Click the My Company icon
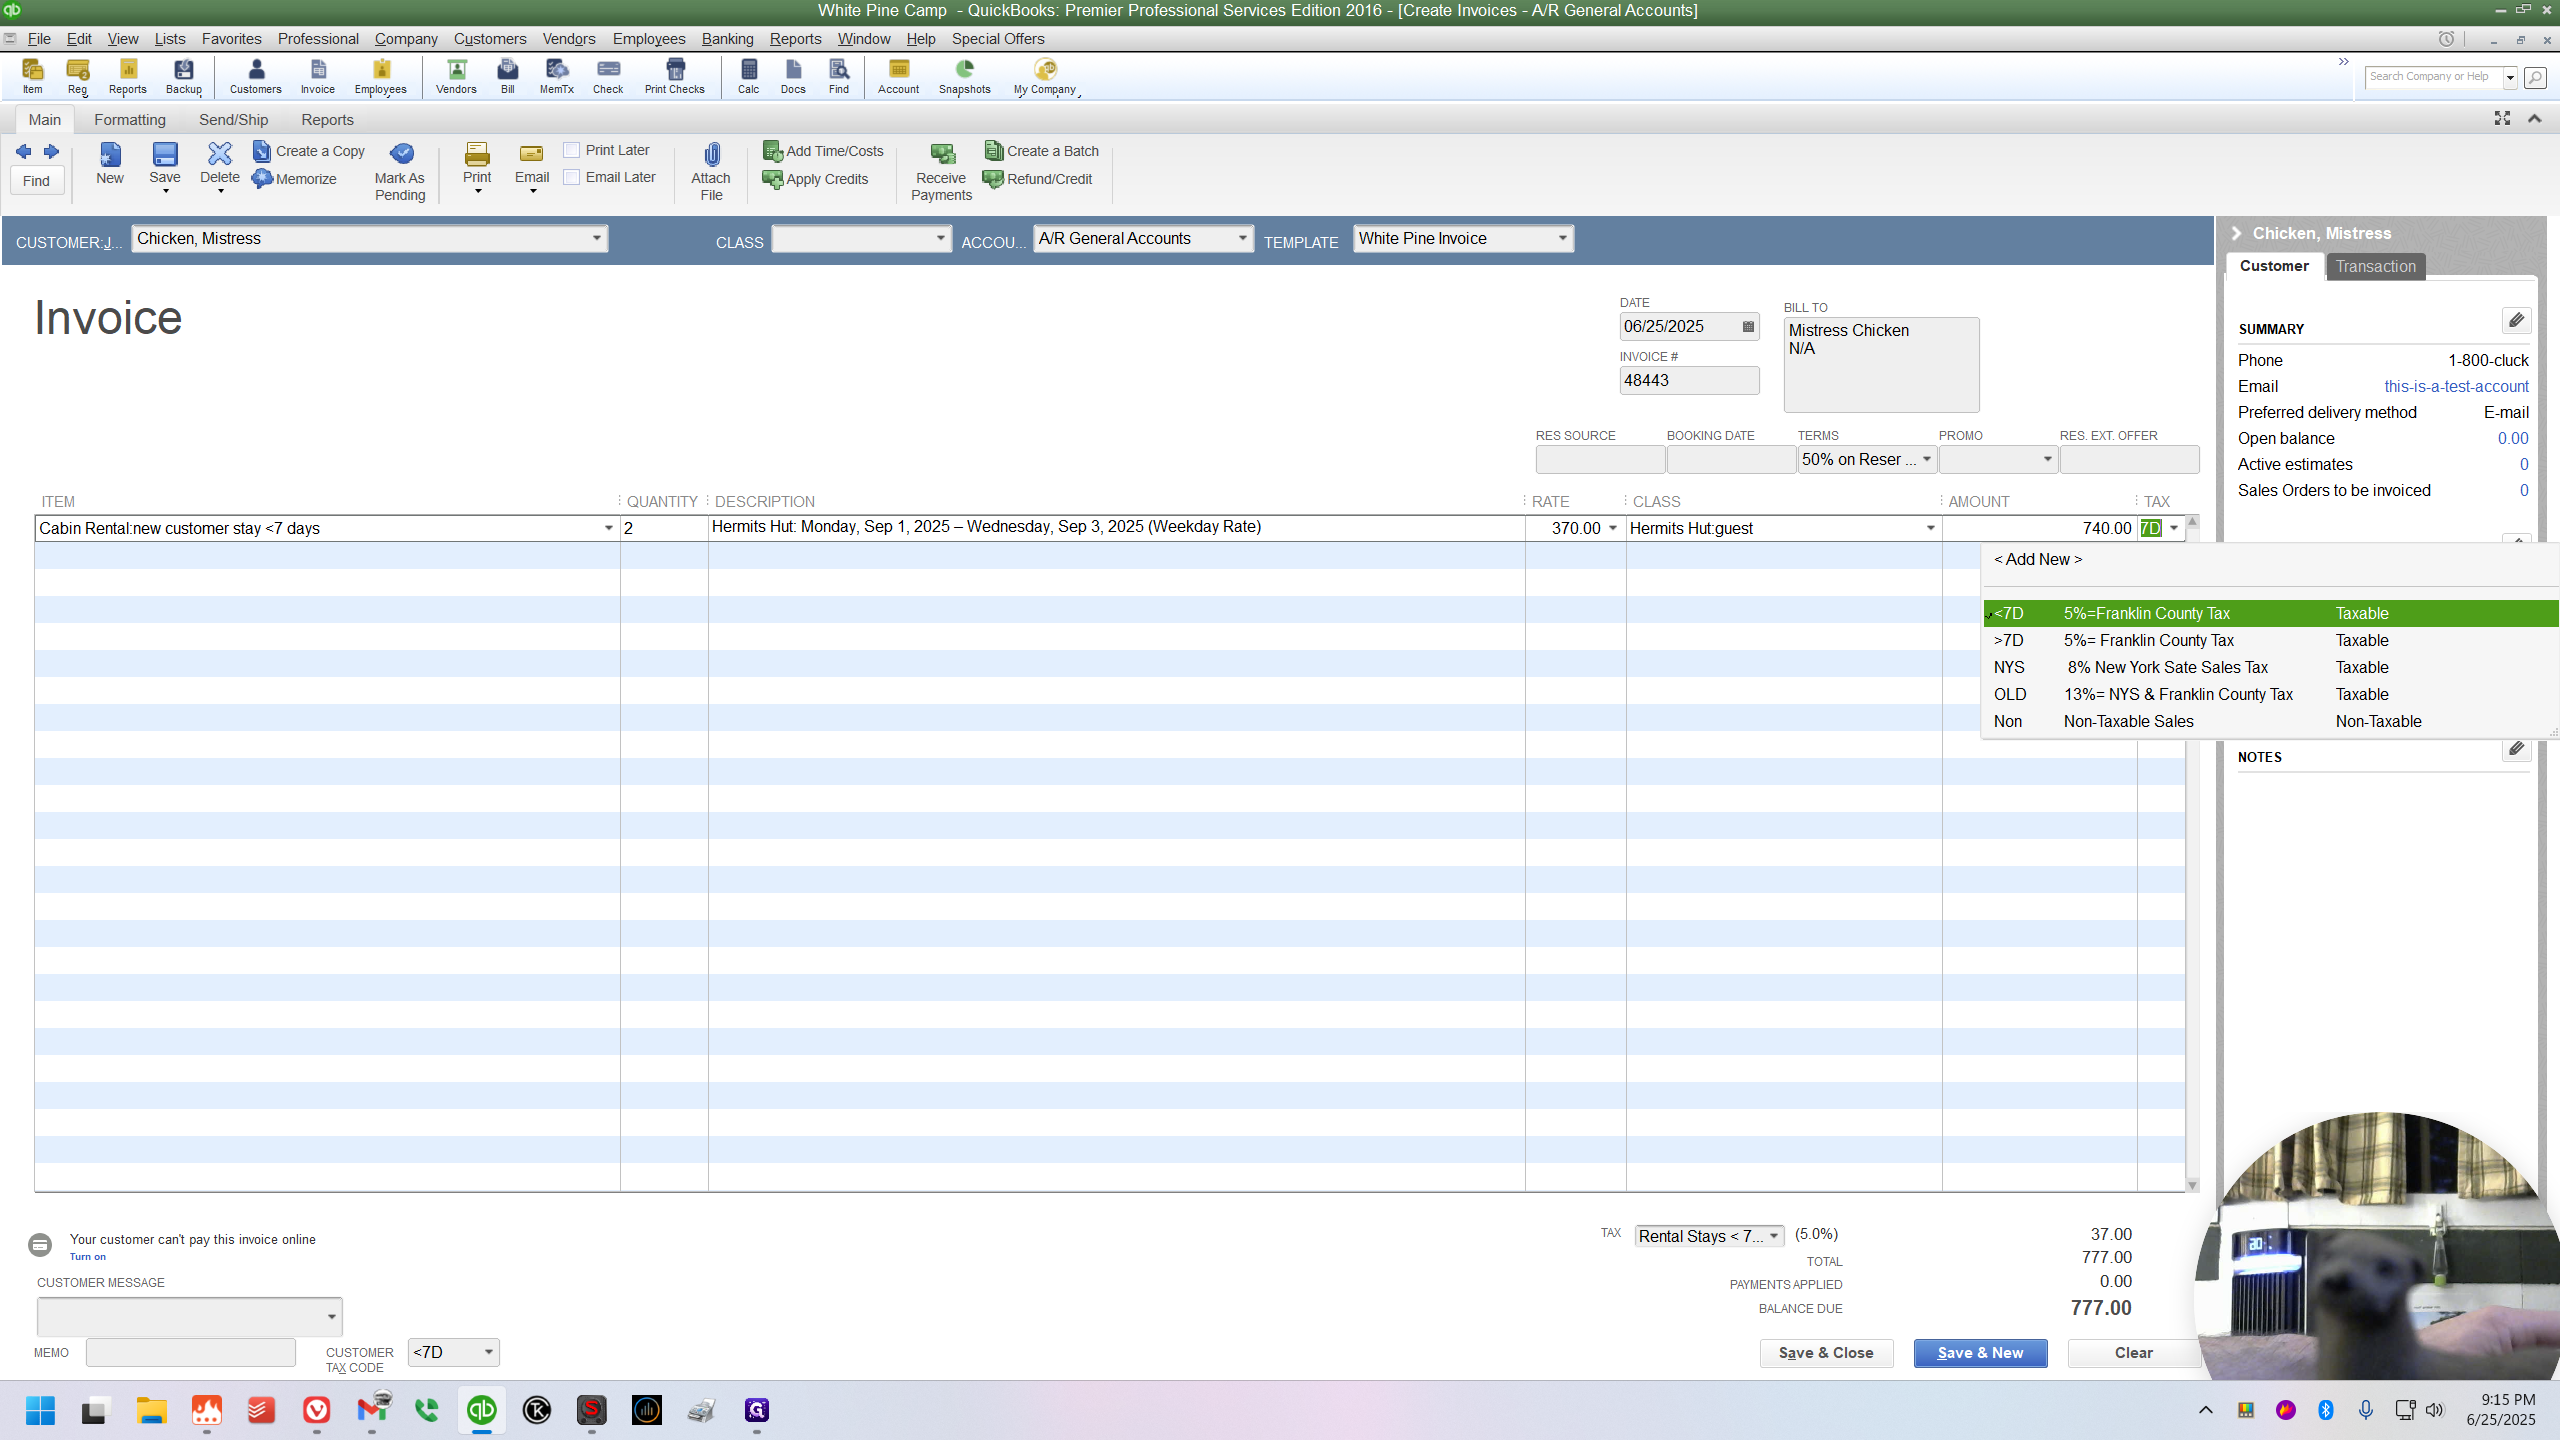 (x=1045, y=76)
